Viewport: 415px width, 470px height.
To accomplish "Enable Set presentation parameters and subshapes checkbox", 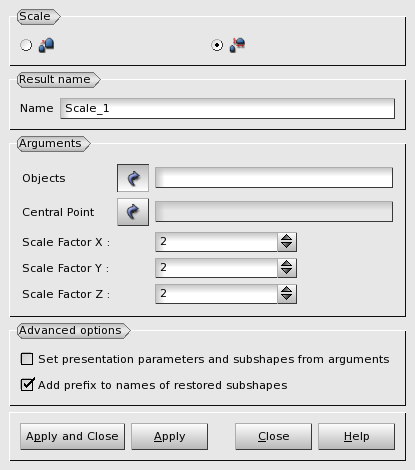I will point(27,359).
